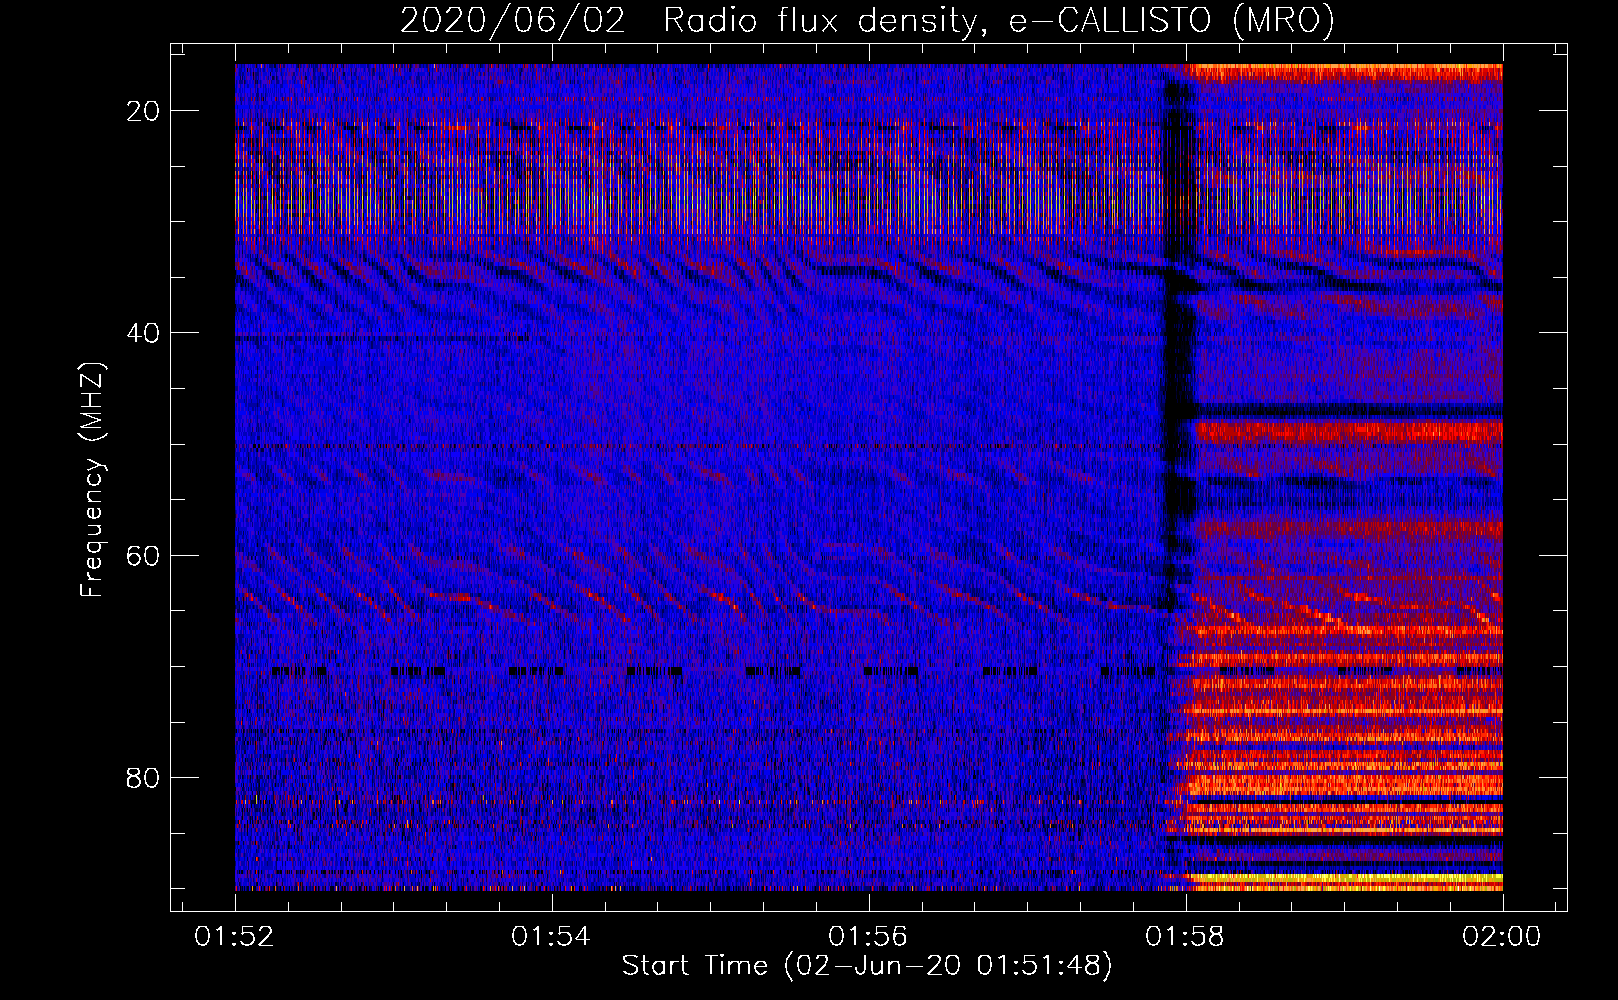Click the 60 MHz frequency tick label
The width and height of the screenshot is (1618, 1000).
pos(144,555)
